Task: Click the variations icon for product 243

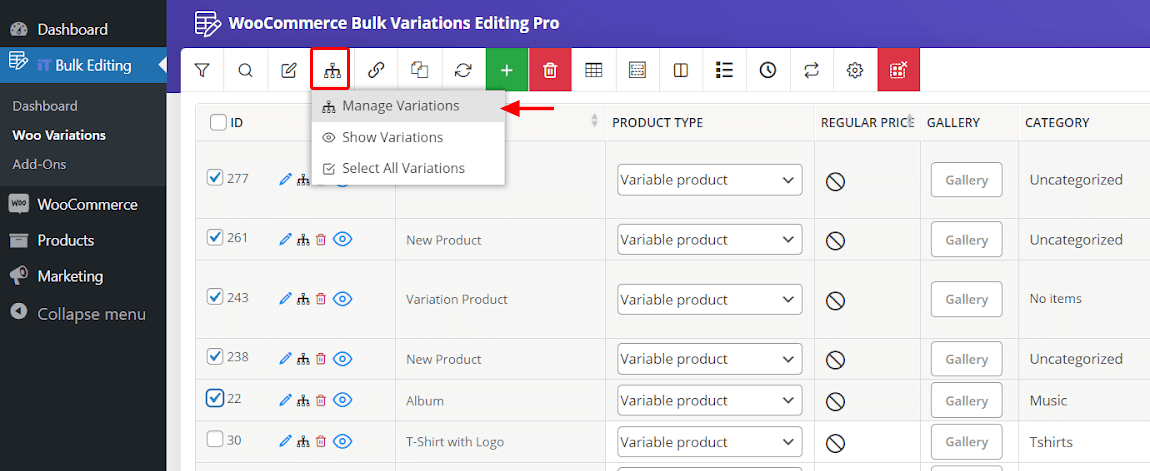Action: click(303, 299)
